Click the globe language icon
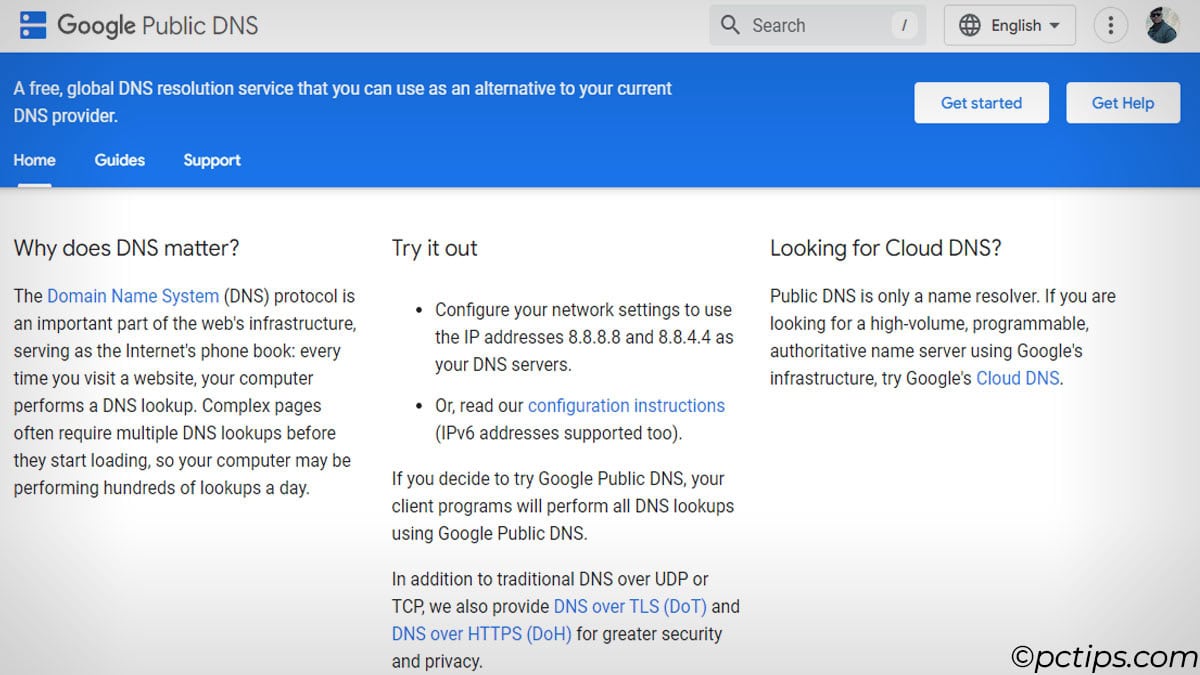This screenshot has height=675, width=1200. click(x=969, y=25)
